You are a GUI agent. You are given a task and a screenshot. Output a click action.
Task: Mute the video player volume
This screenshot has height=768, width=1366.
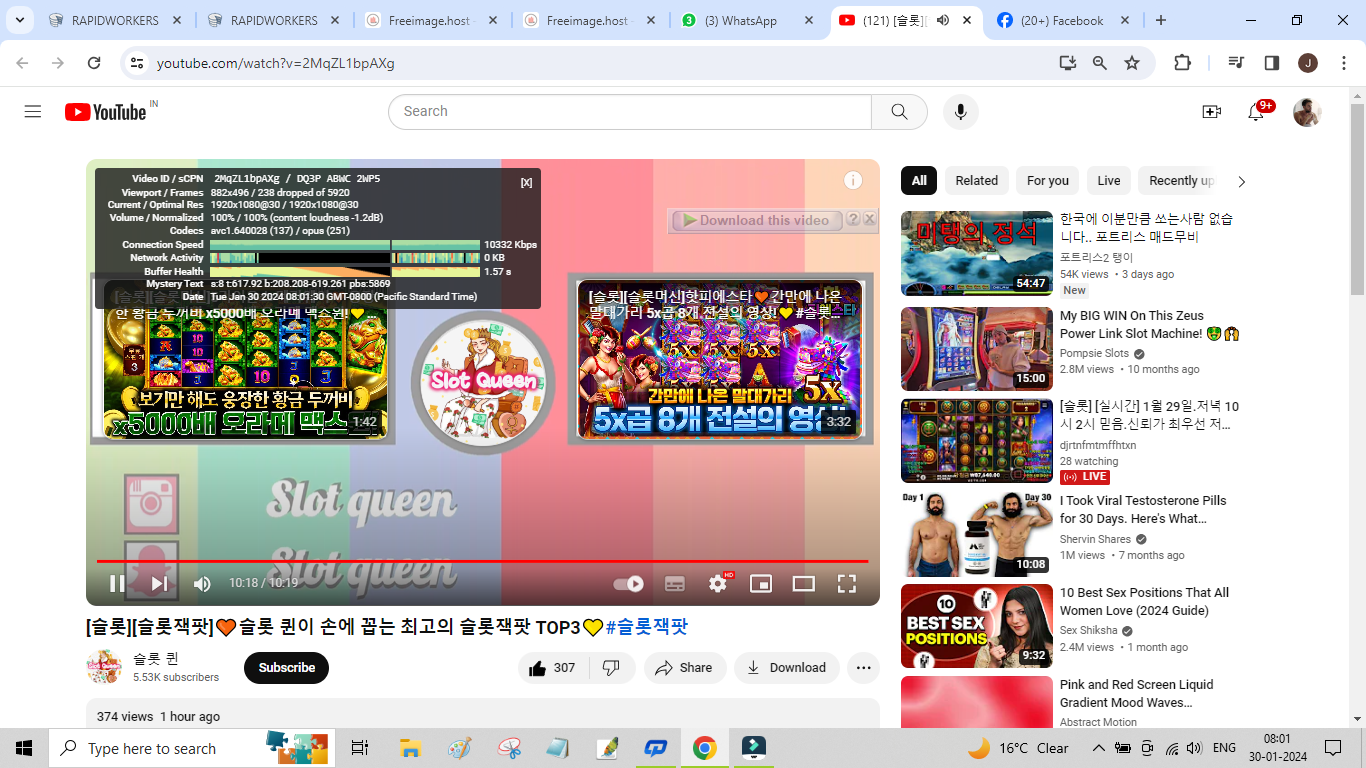202,584
